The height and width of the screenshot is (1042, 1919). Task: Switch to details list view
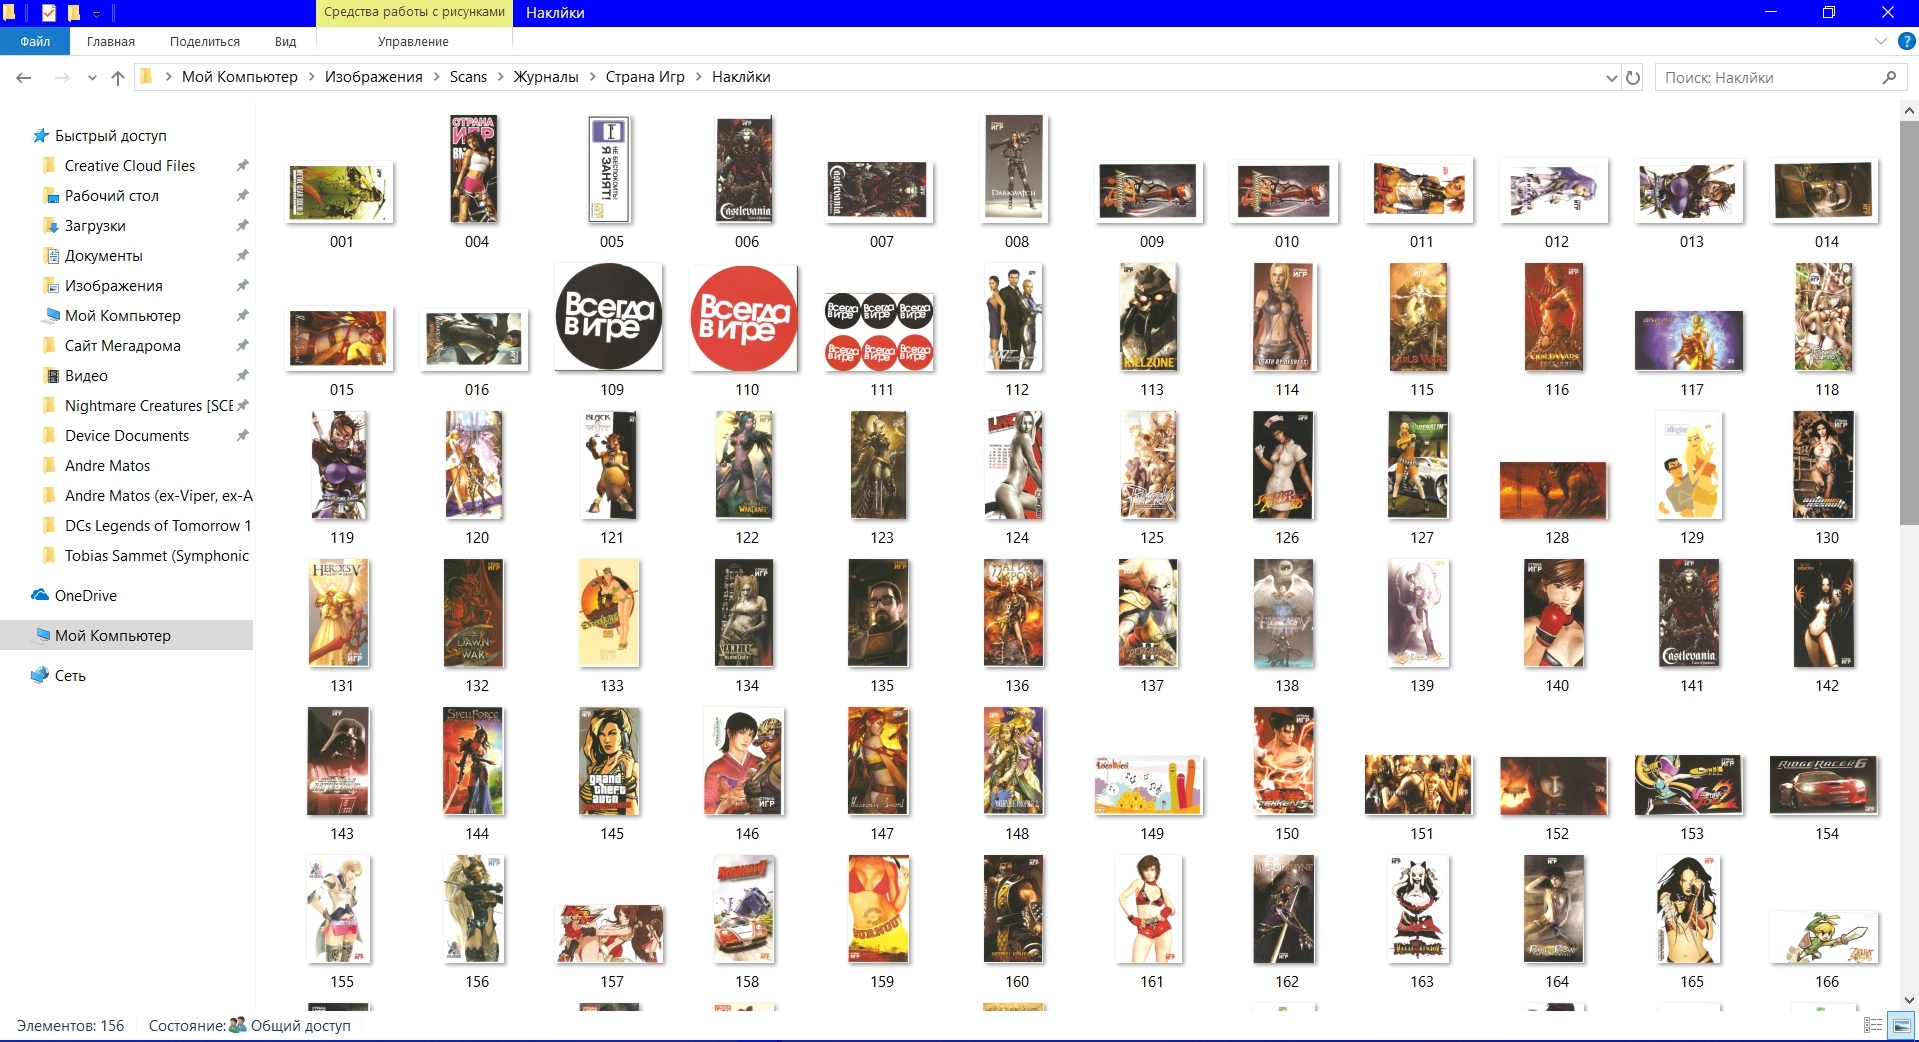(x=1873, y=1025)
